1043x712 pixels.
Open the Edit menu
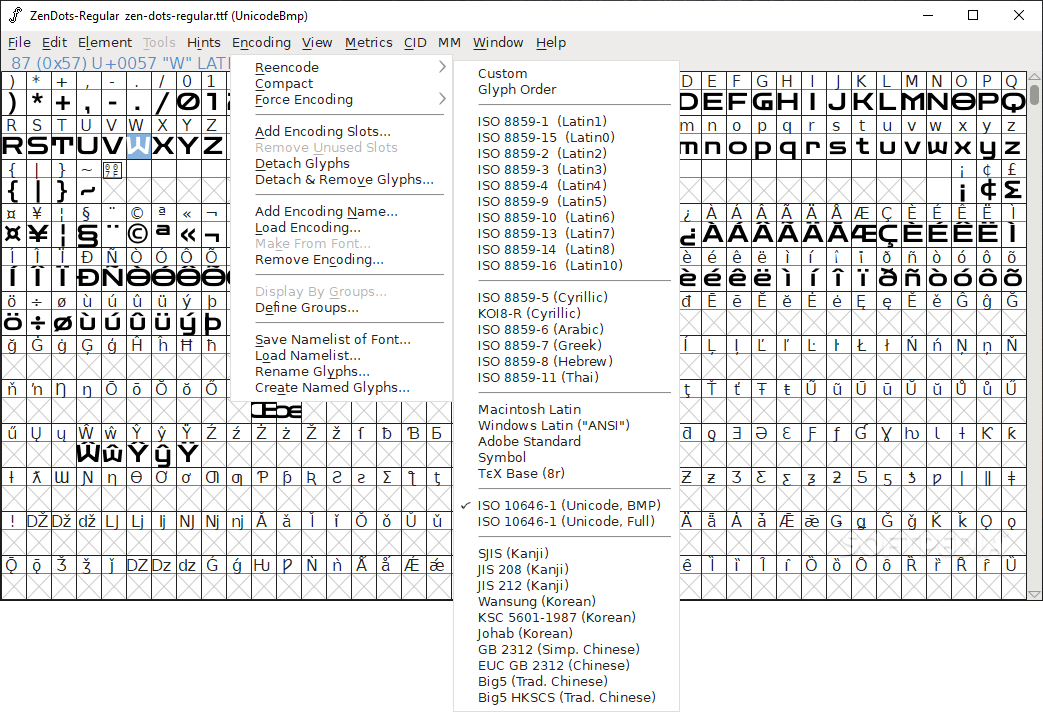click(55, 43)
